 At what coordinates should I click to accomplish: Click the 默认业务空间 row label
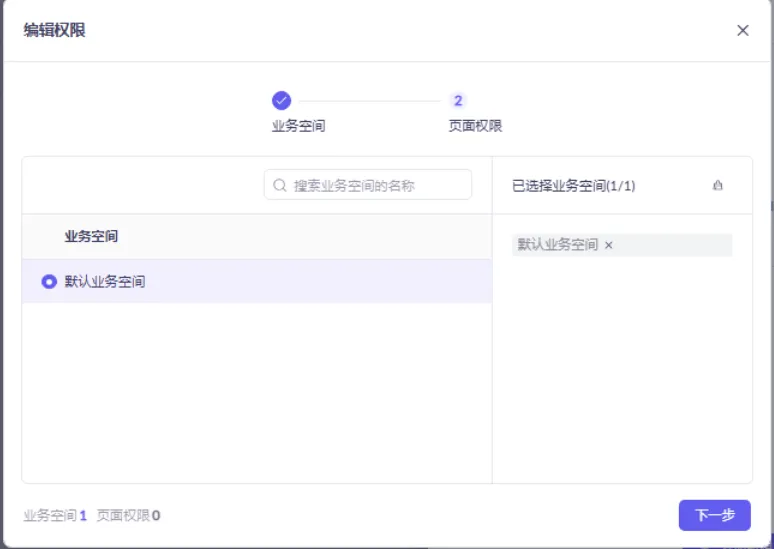[x=105, y=282]
